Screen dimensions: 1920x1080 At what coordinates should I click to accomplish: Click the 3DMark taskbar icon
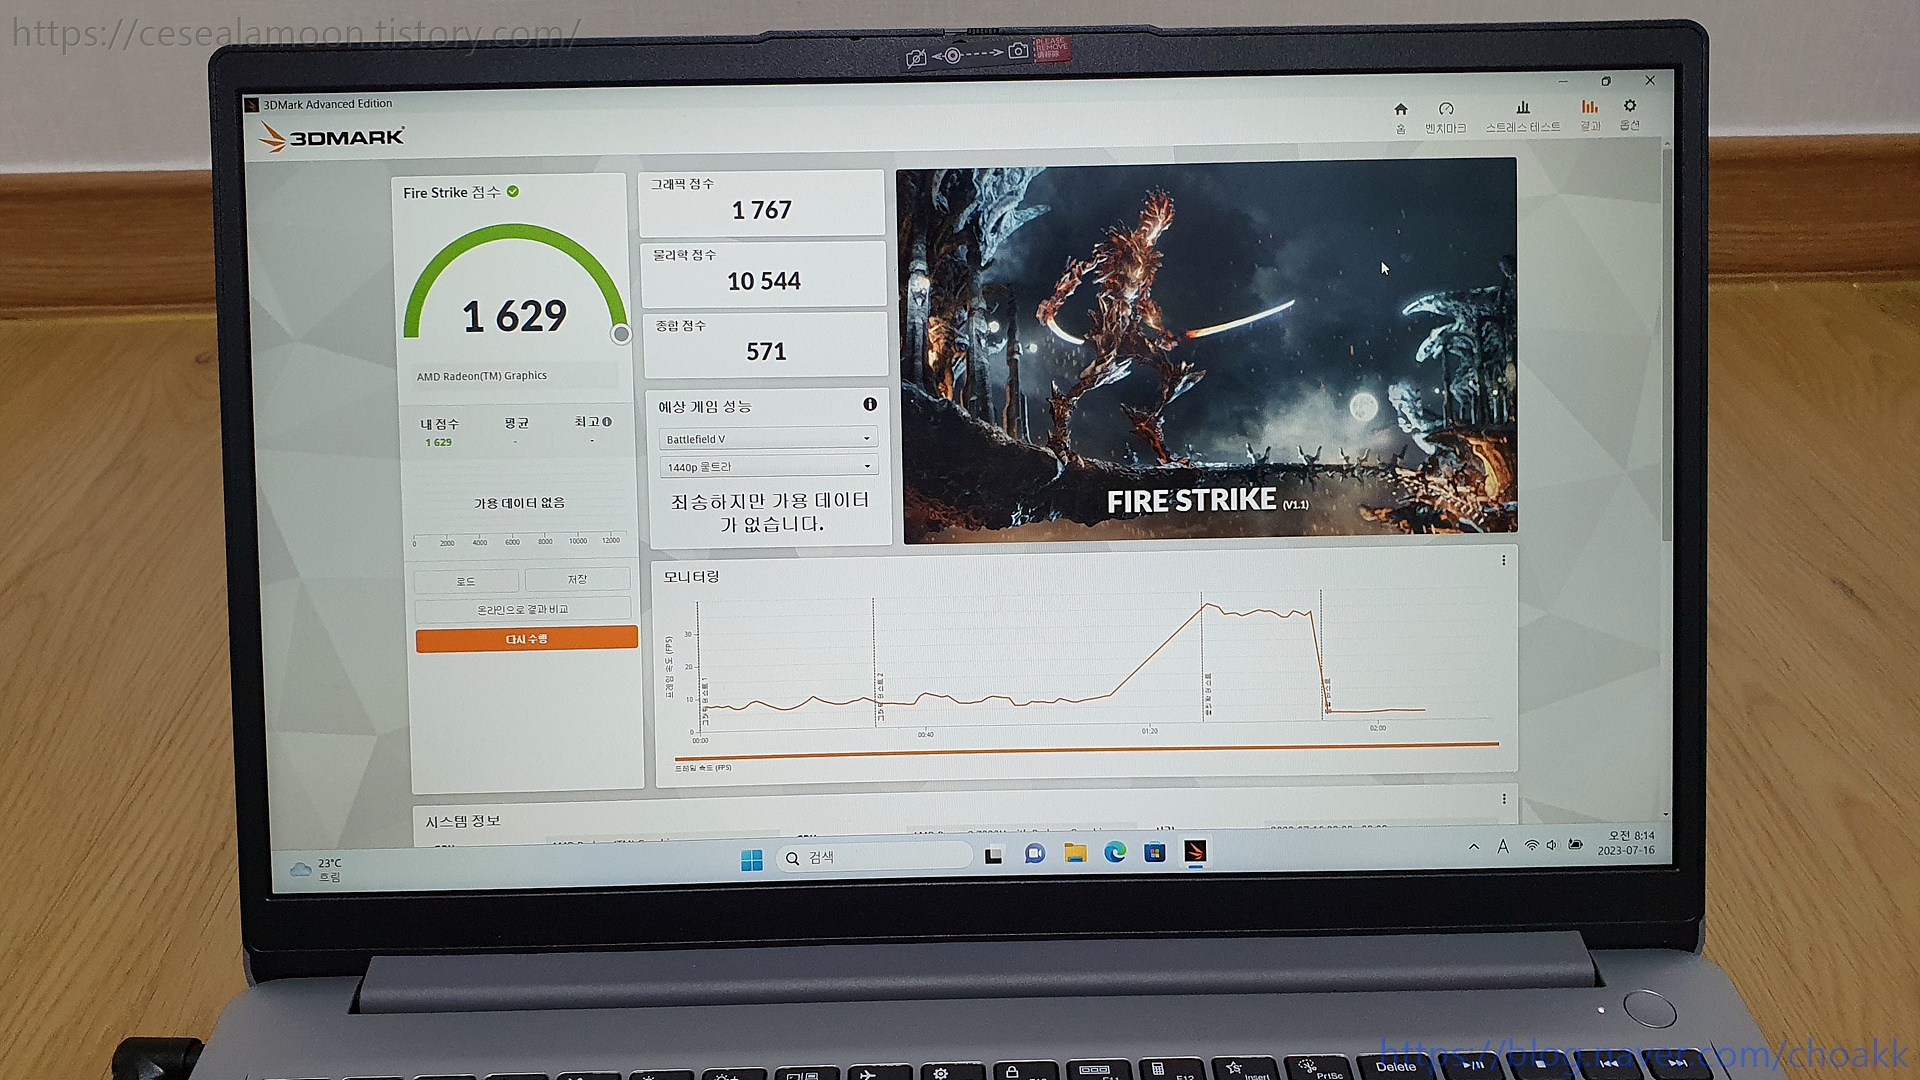click(x=1195, y=850)
